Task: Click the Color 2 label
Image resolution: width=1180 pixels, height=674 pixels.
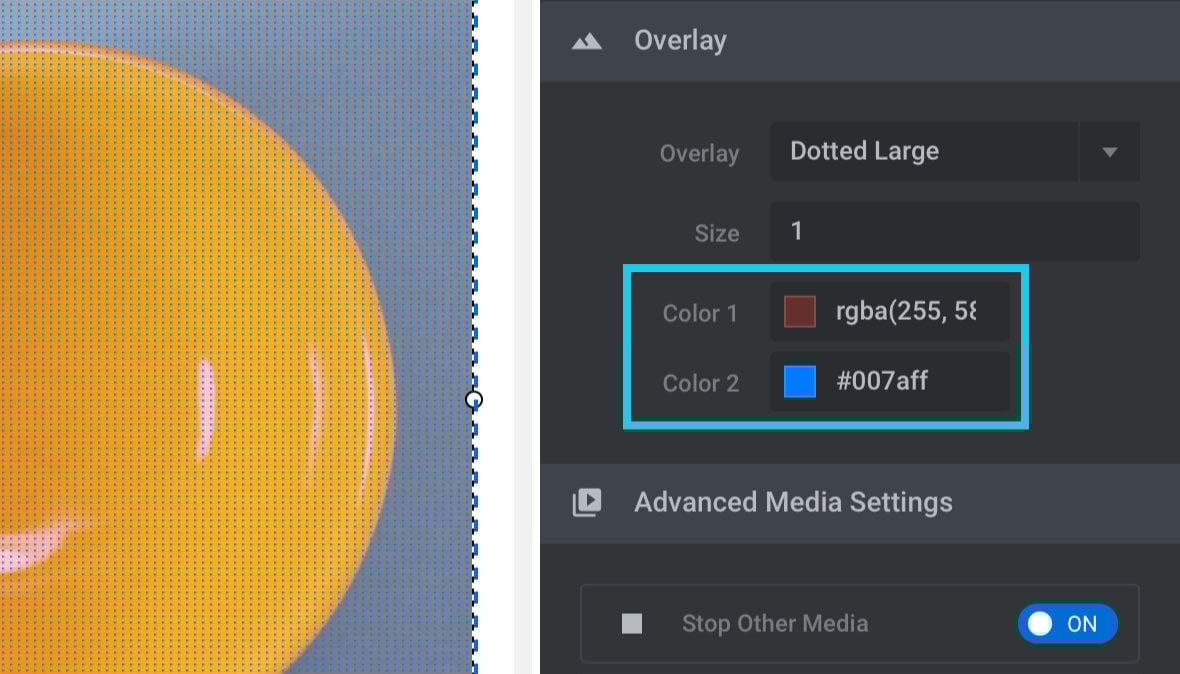Action: (701, 383)
